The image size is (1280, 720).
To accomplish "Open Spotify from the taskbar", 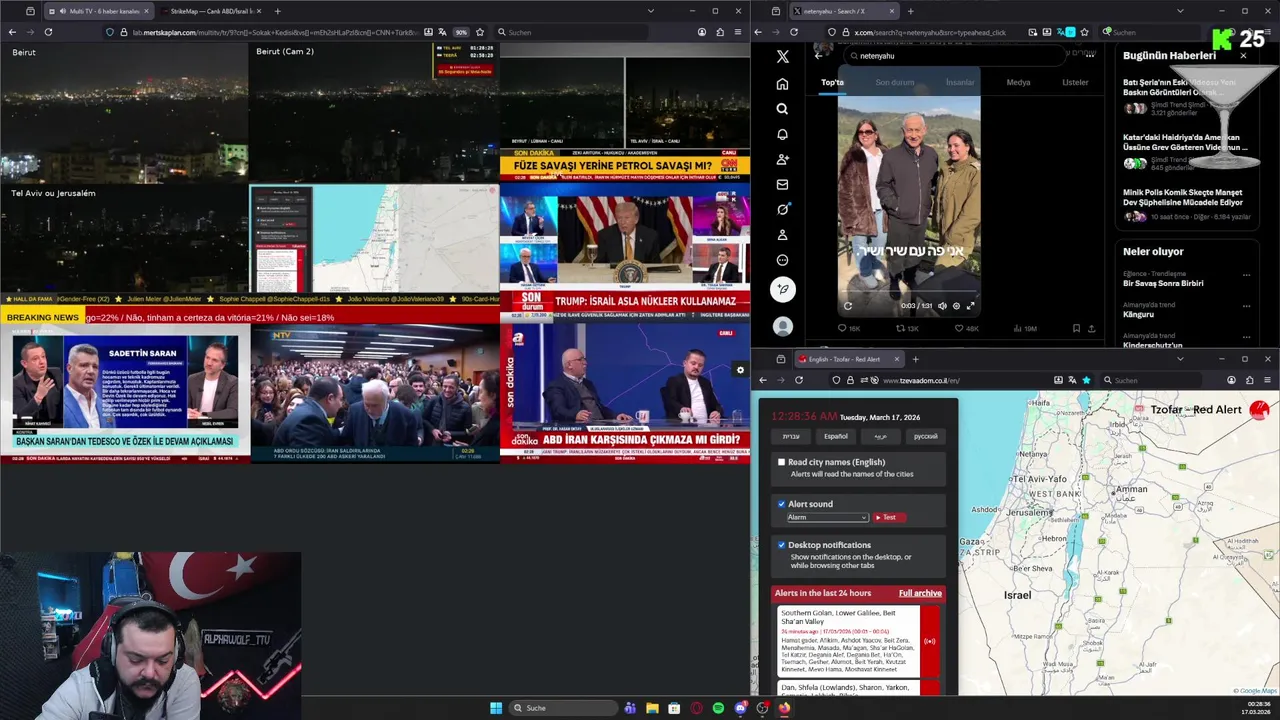I will (x=718, y=708).
